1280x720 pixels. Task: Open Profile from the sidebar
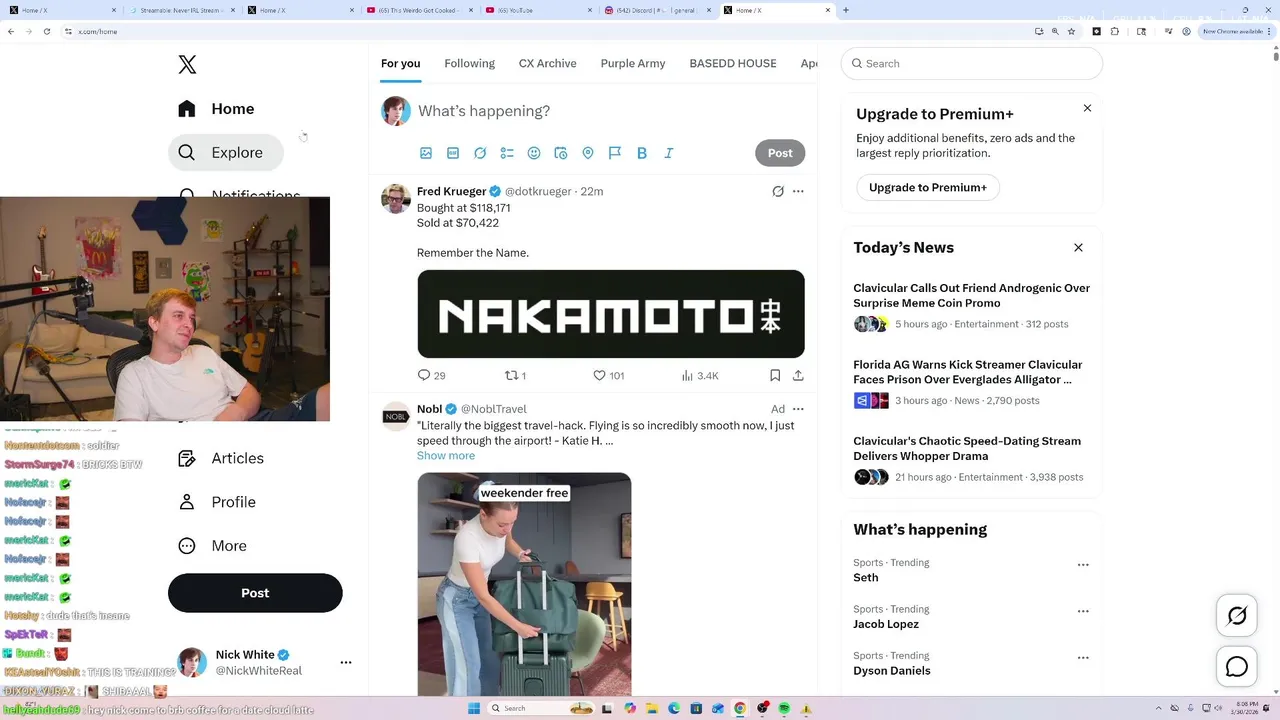click(x=217, y=502)
